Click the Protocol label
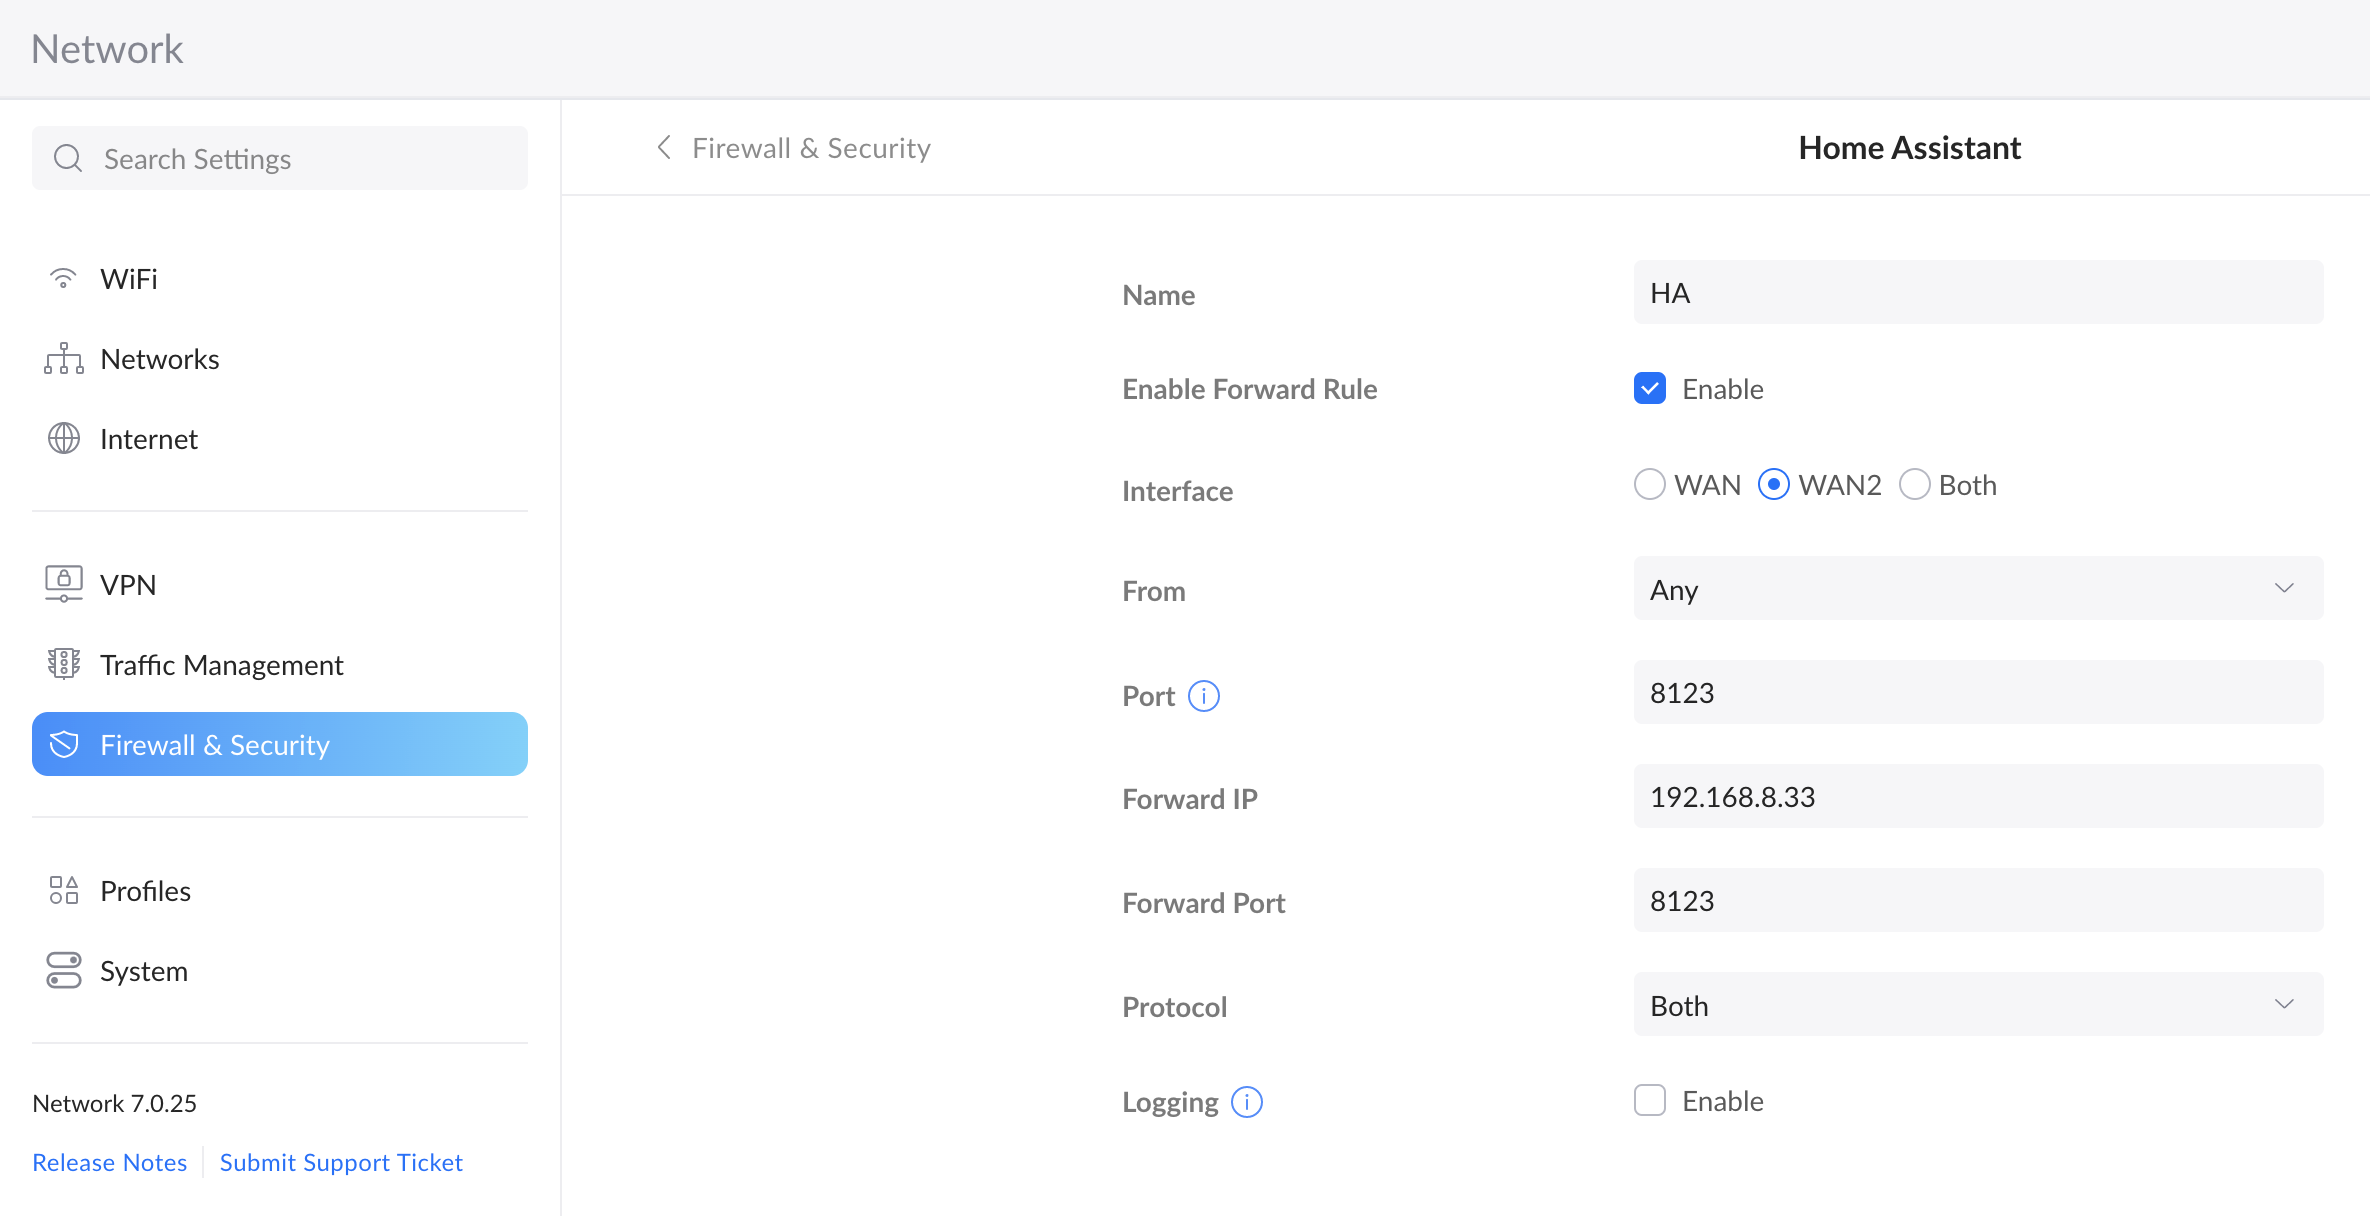 coord(1174,1007)
